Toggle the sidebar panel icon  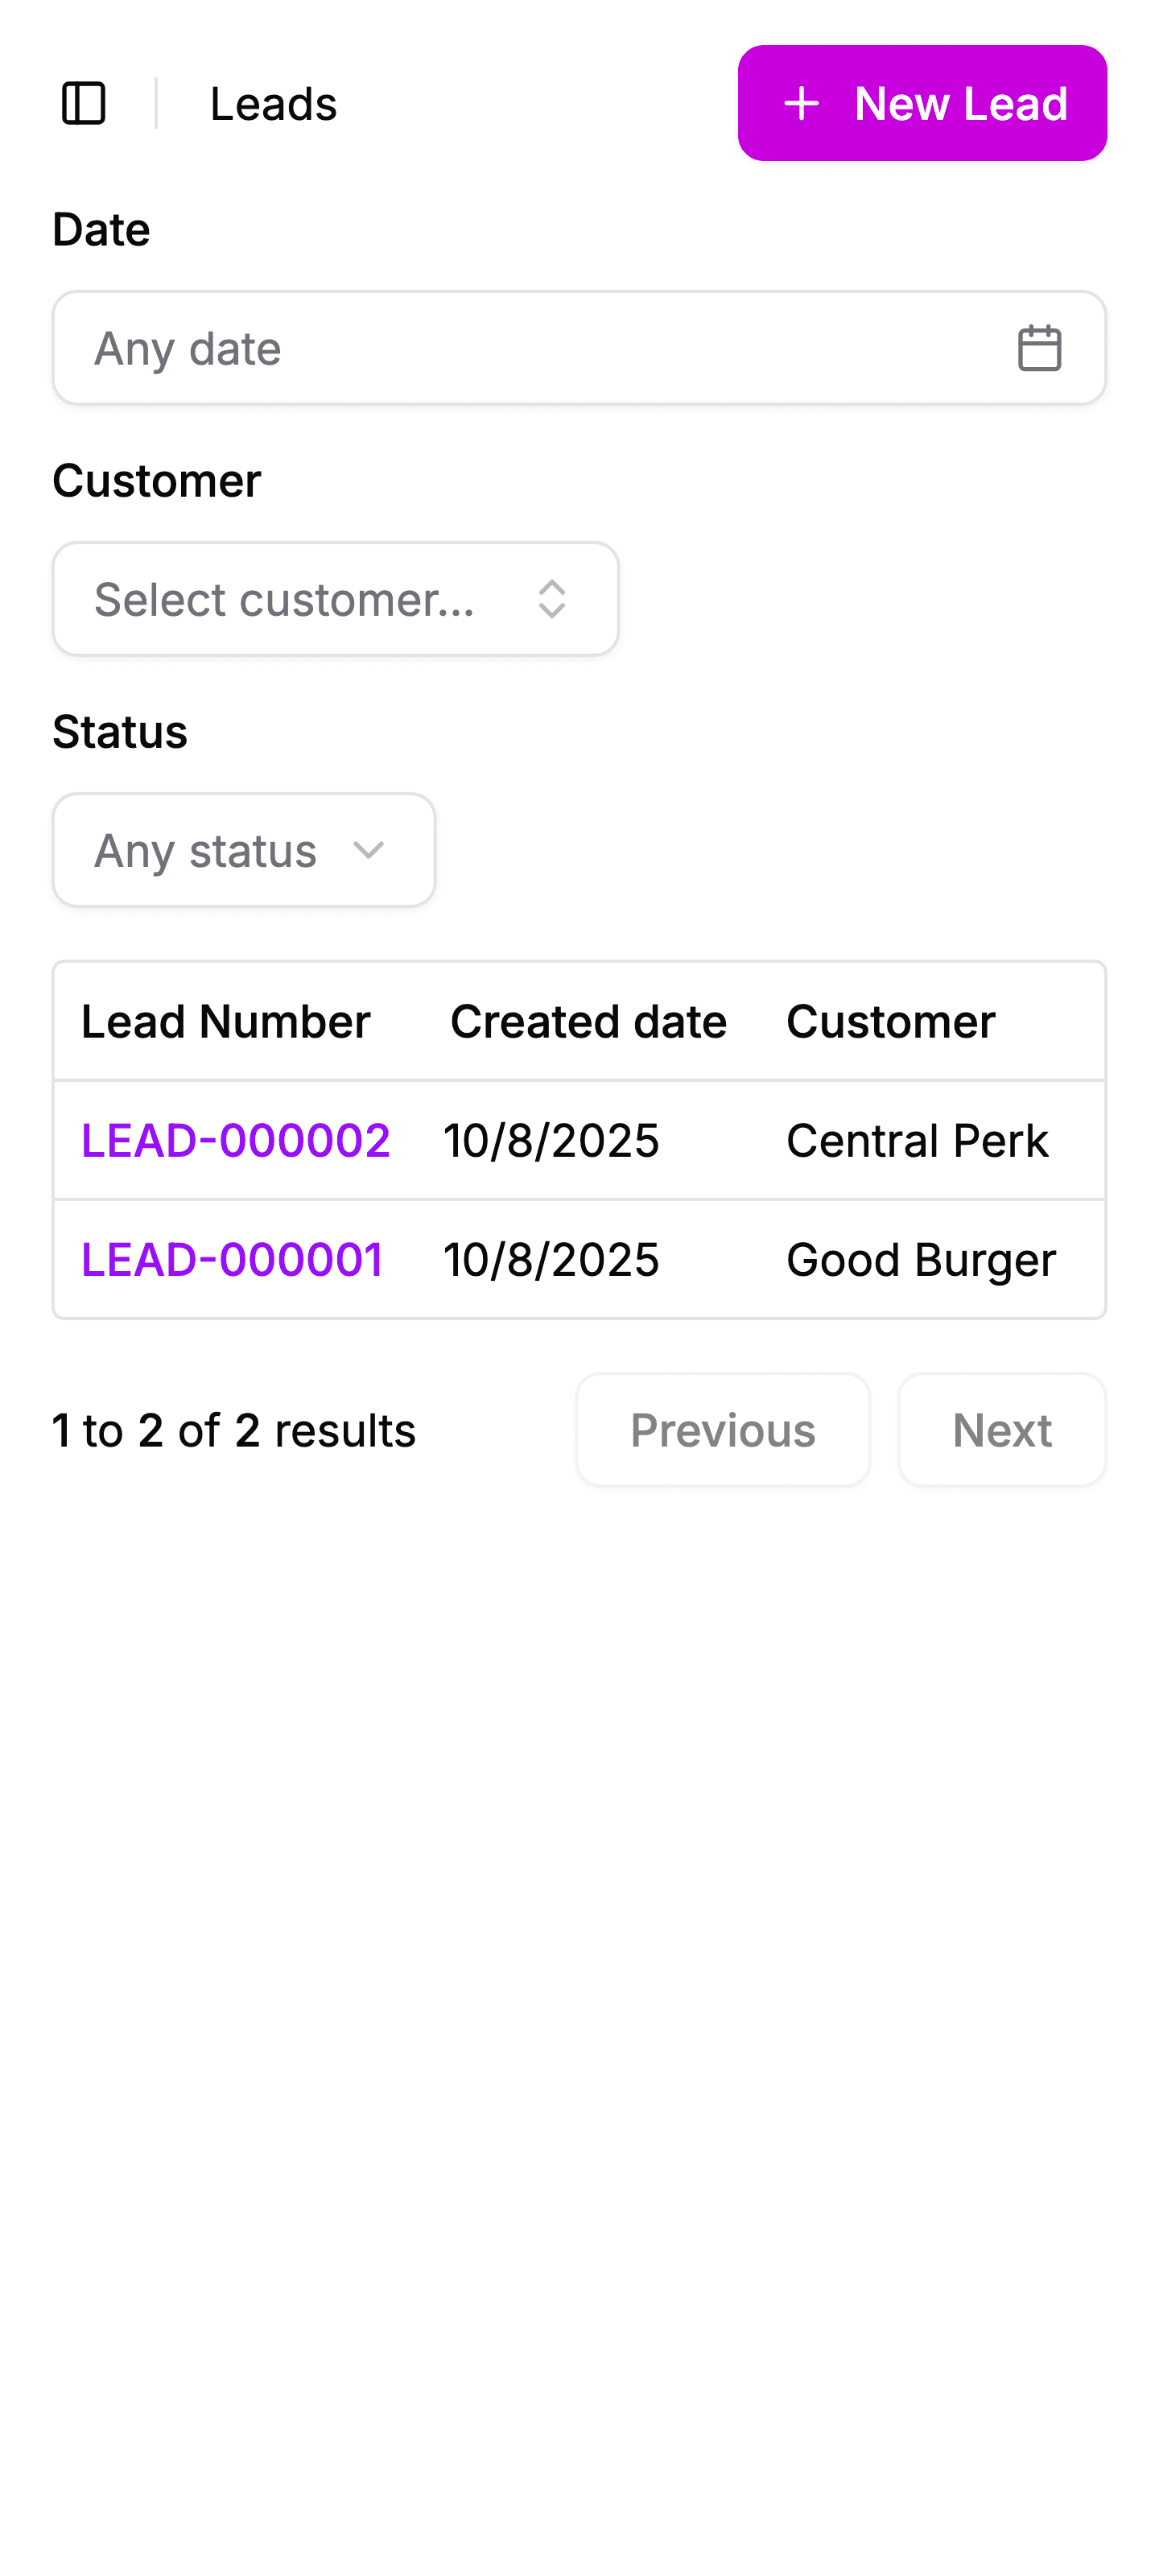pos(84,103)
